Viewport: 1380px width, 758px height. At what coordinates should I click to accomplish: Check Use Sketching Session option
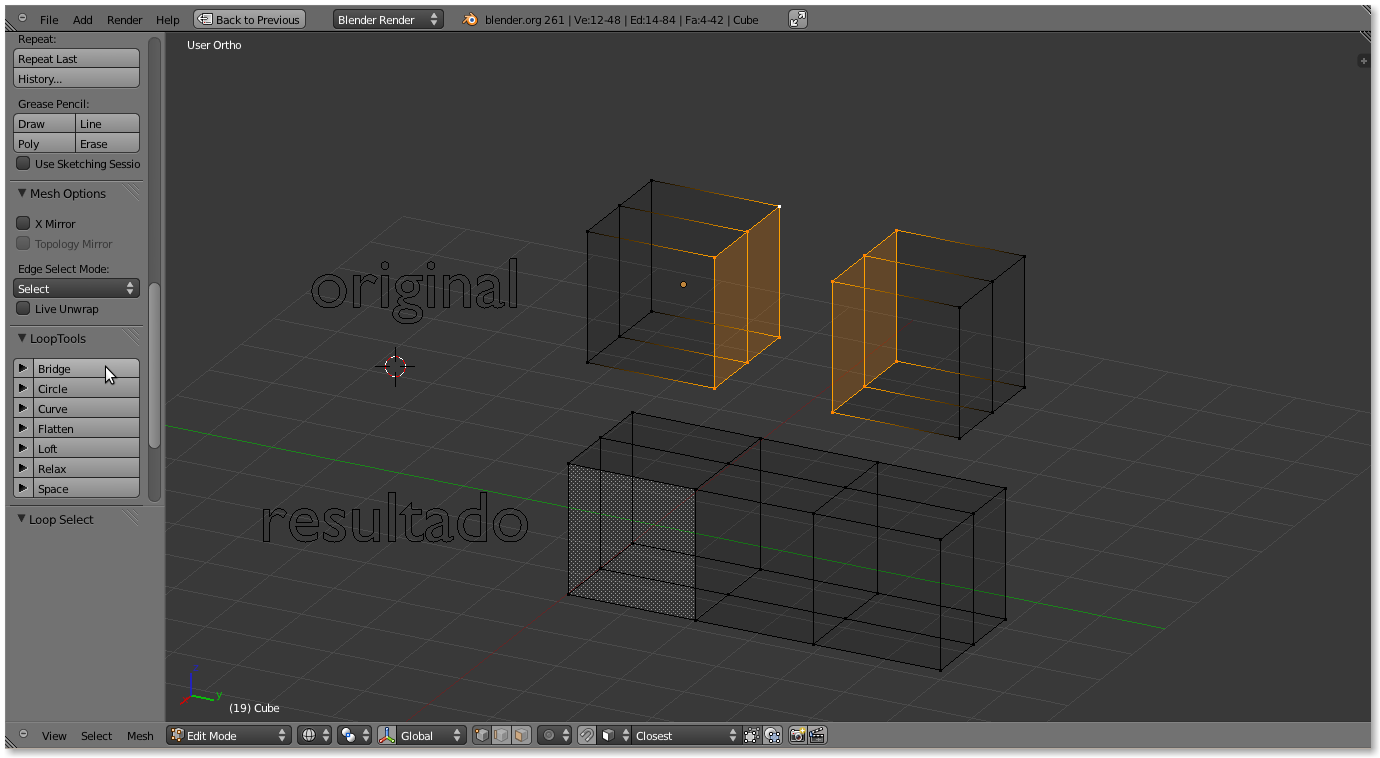24,164
